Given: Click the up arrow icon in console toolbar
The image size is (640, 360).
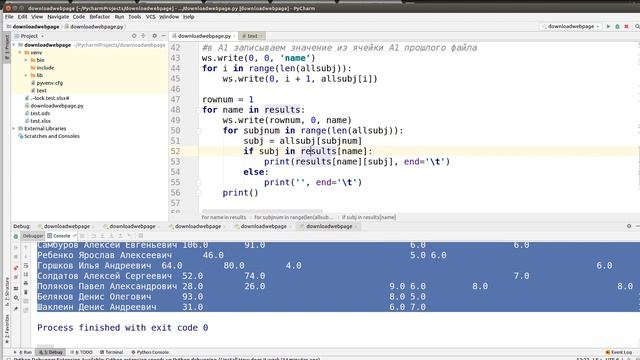Looking at the screenshot, I should (26, 247).
